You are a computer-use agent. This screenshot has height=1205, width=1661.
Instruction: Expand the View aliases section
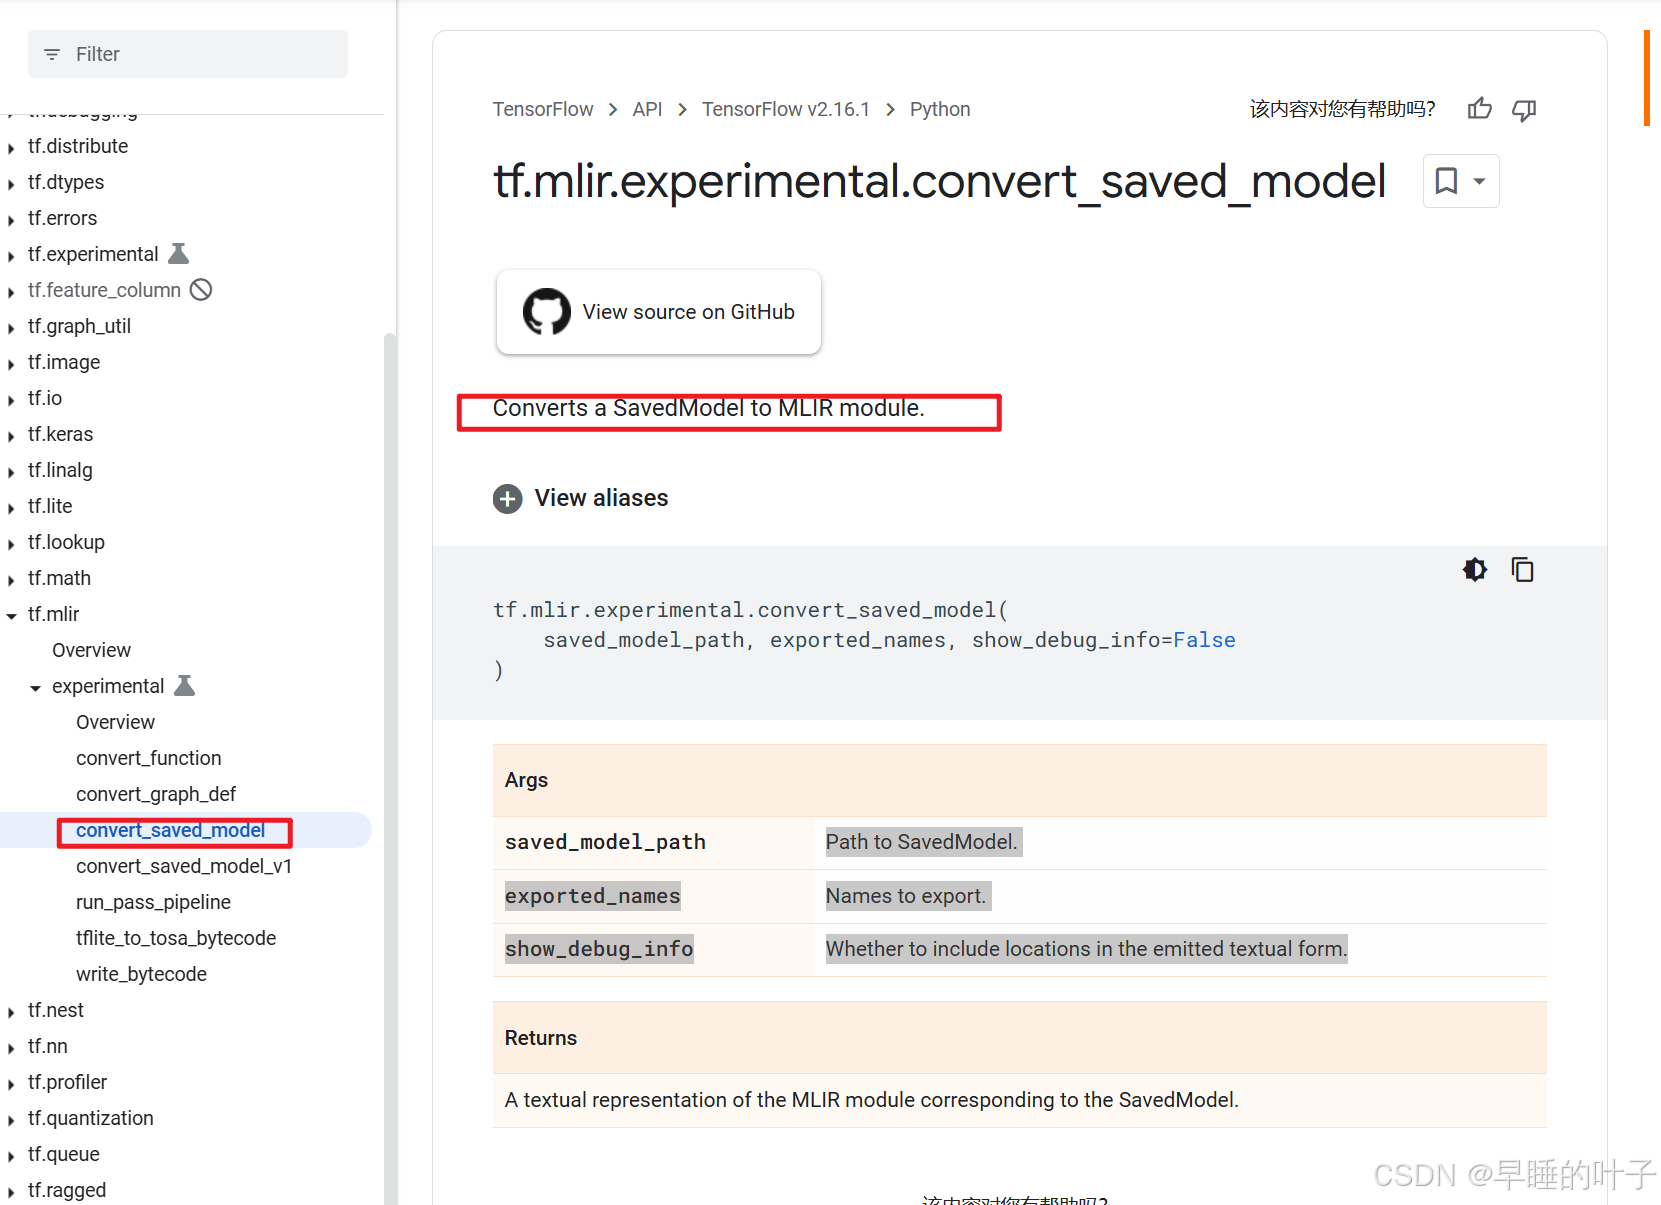581,498
